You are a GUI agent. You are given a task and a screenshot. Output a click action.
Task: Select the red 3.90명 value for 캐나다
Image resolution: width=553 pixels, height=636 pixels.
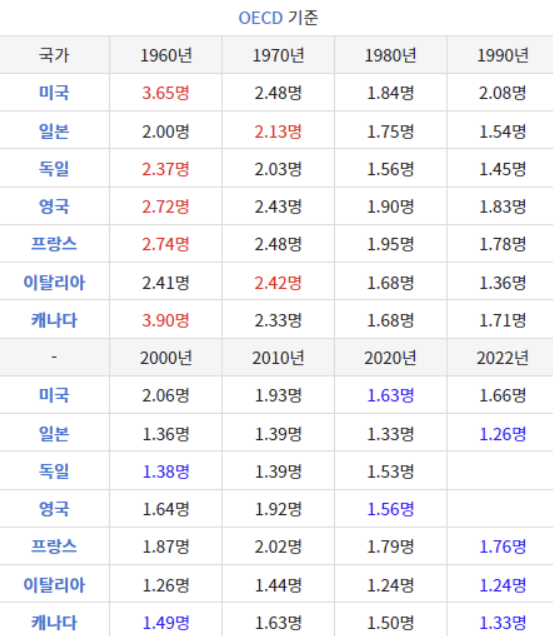click(166, 320)
